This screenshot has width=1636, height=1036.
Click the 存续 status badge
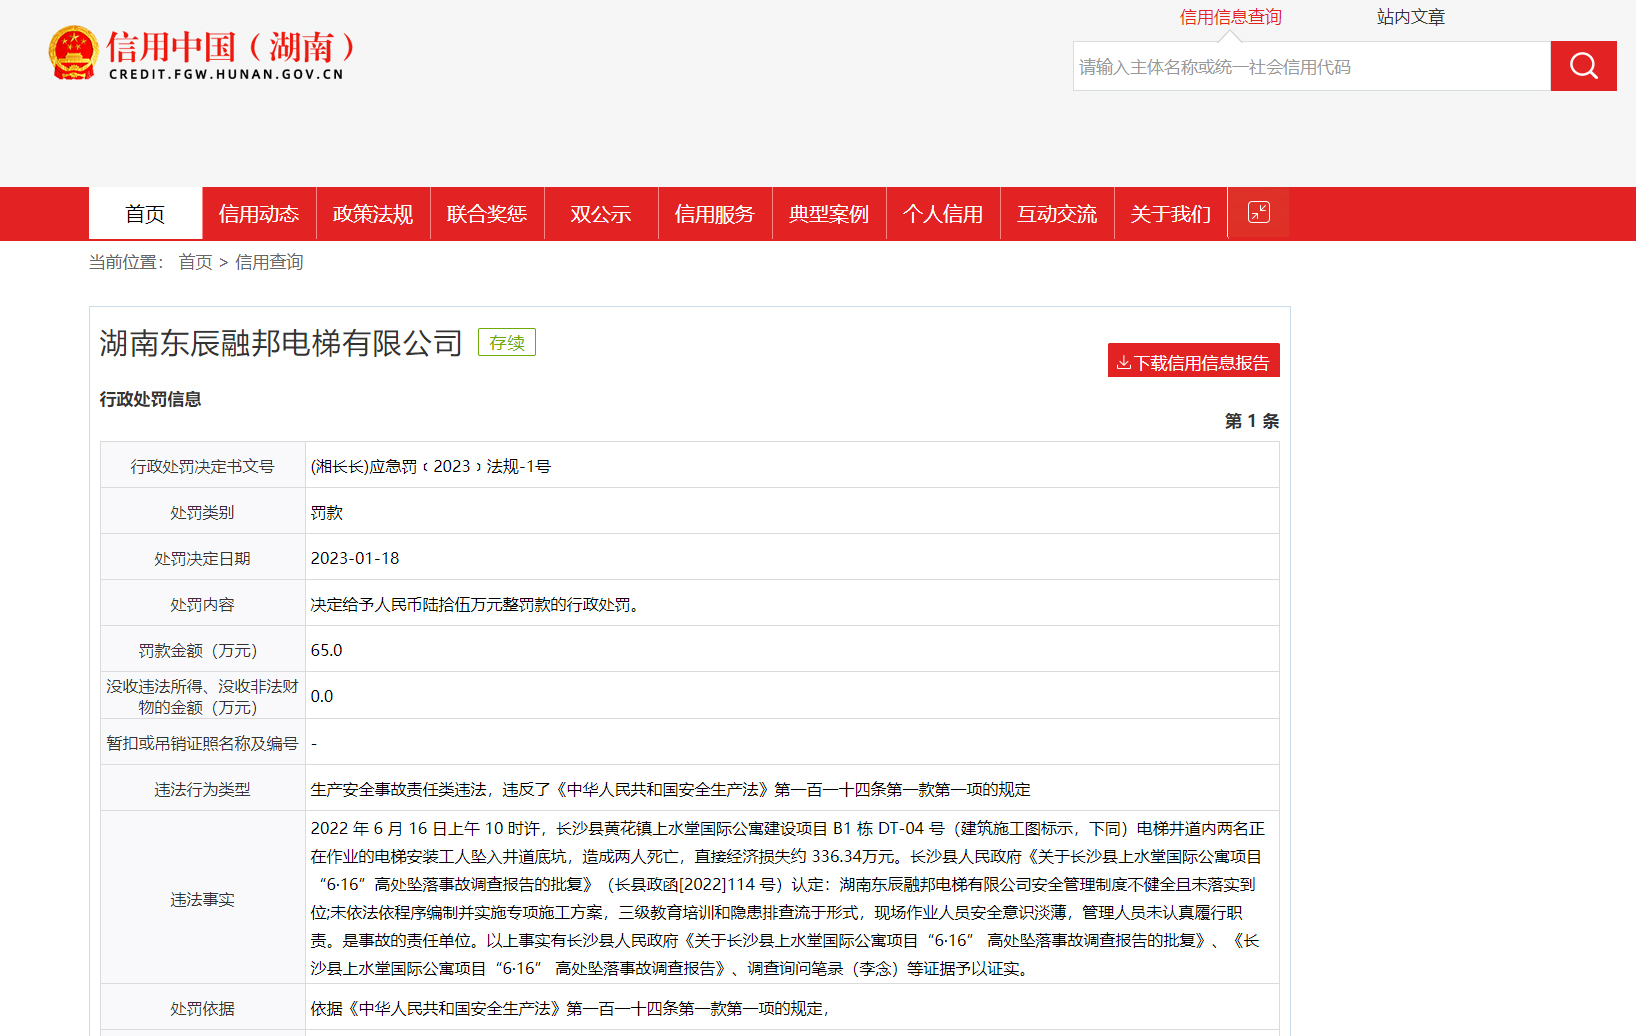(x=507, y=342)
